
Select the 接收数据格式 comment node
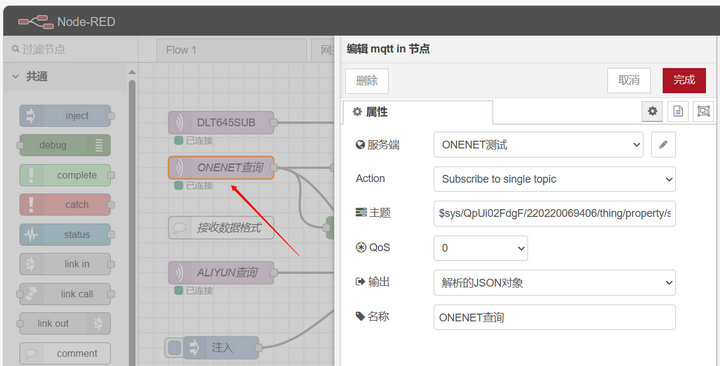(221, 227)
